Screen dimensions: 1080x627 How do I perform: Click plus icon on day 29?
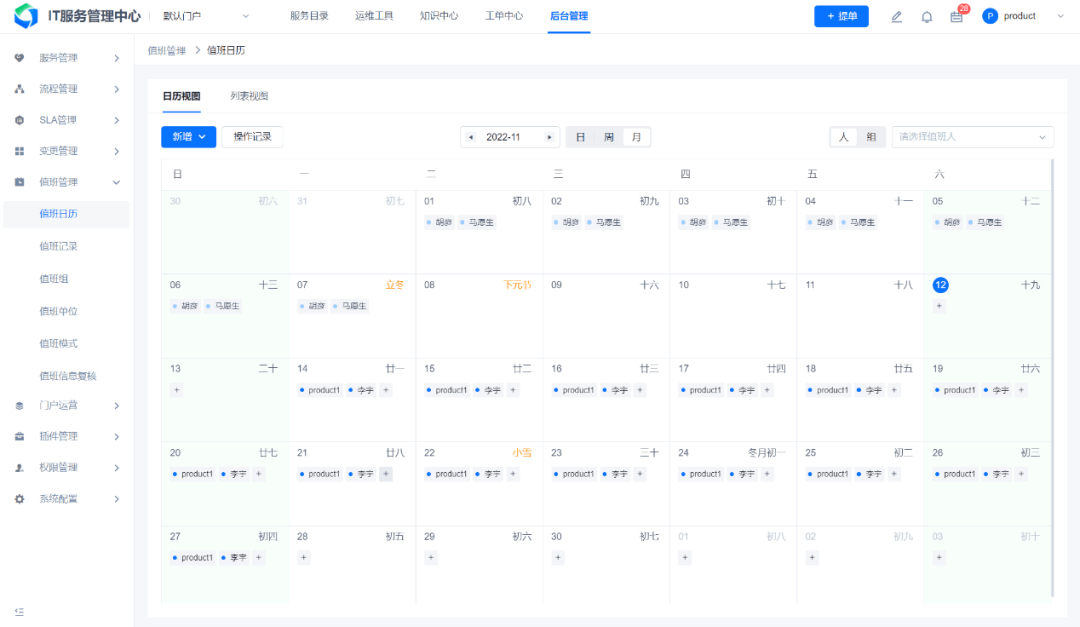[430, 557]
